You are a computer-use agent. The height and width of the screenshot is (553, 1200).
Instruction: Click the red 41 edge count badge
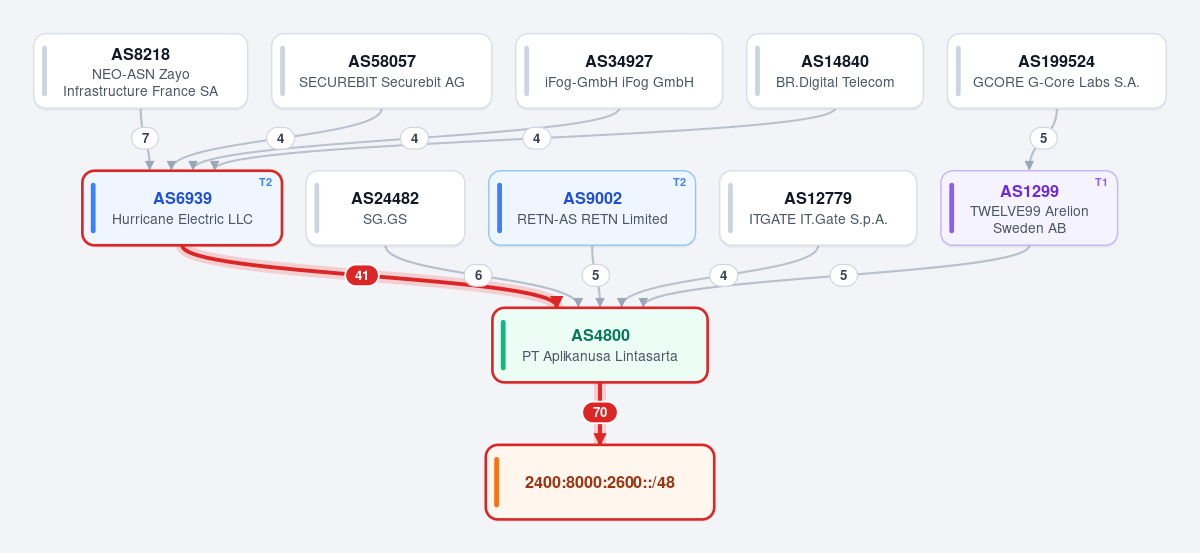[x=362, y=275]
